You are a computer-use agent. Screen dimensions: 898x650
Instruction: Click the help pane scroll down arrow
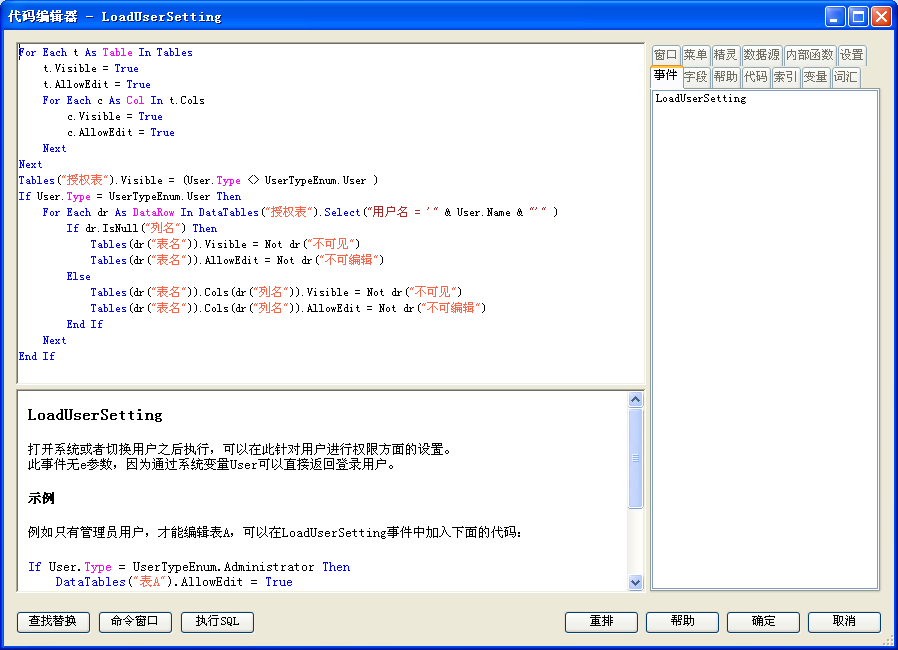tap(635, 583)
